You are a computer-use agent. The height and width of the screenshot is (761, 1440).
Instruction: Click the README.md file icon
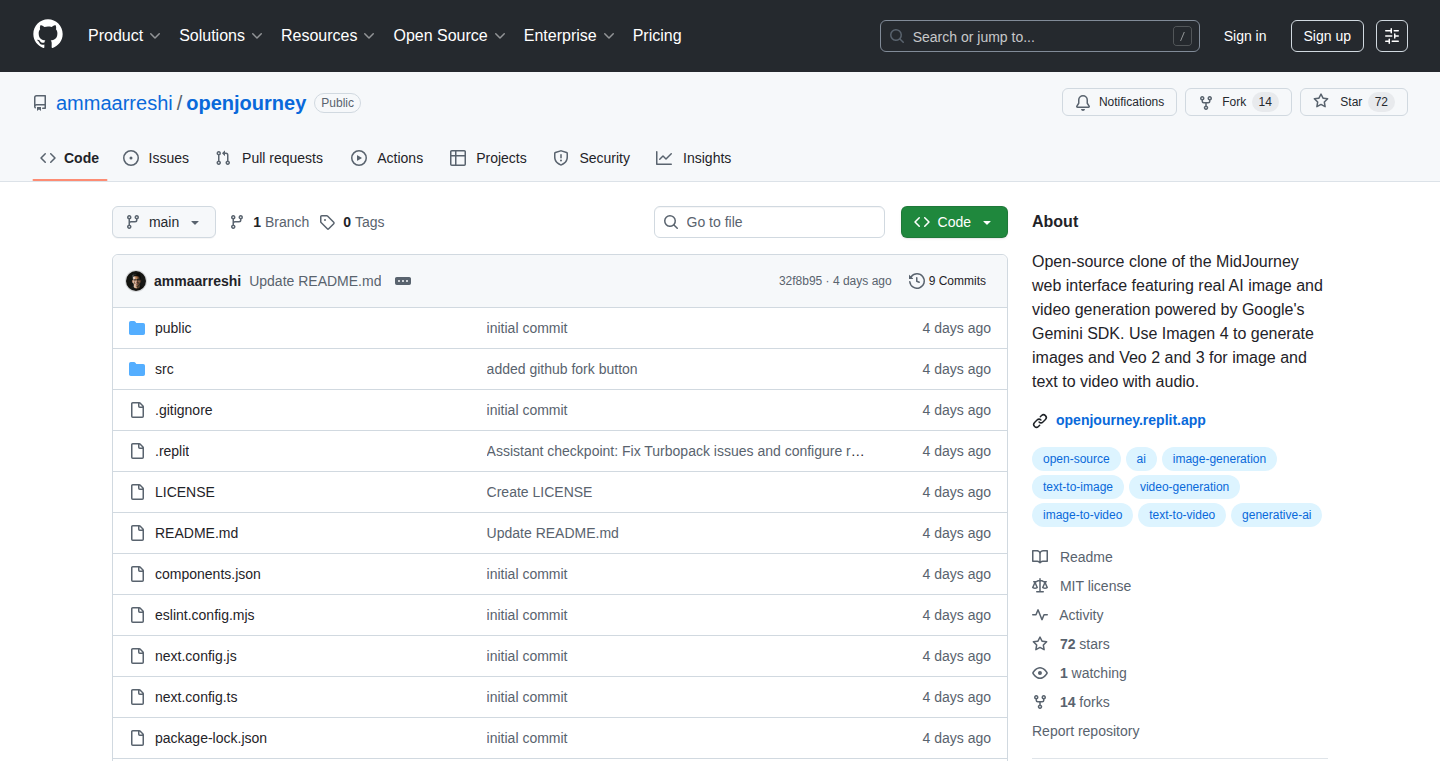[137, 533]
